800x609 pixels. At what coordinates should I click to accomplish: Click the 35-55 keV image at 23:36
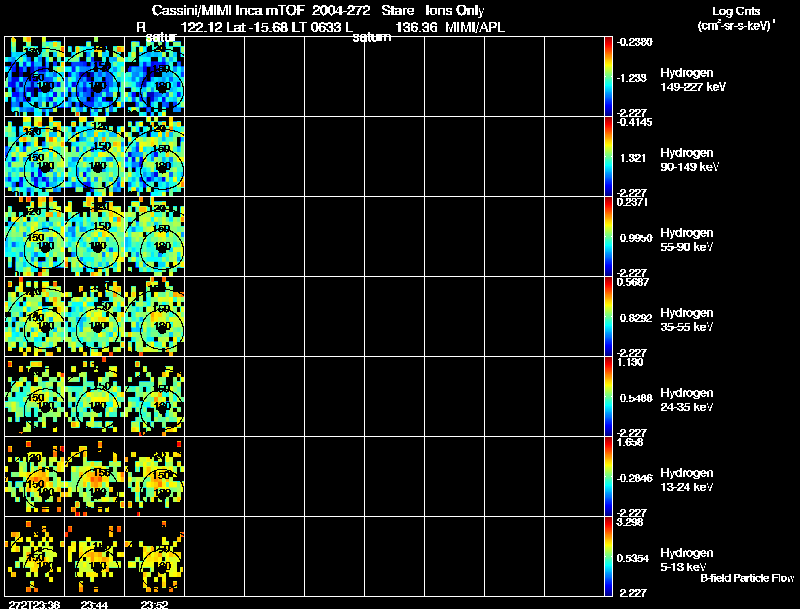tap(35, 317)
